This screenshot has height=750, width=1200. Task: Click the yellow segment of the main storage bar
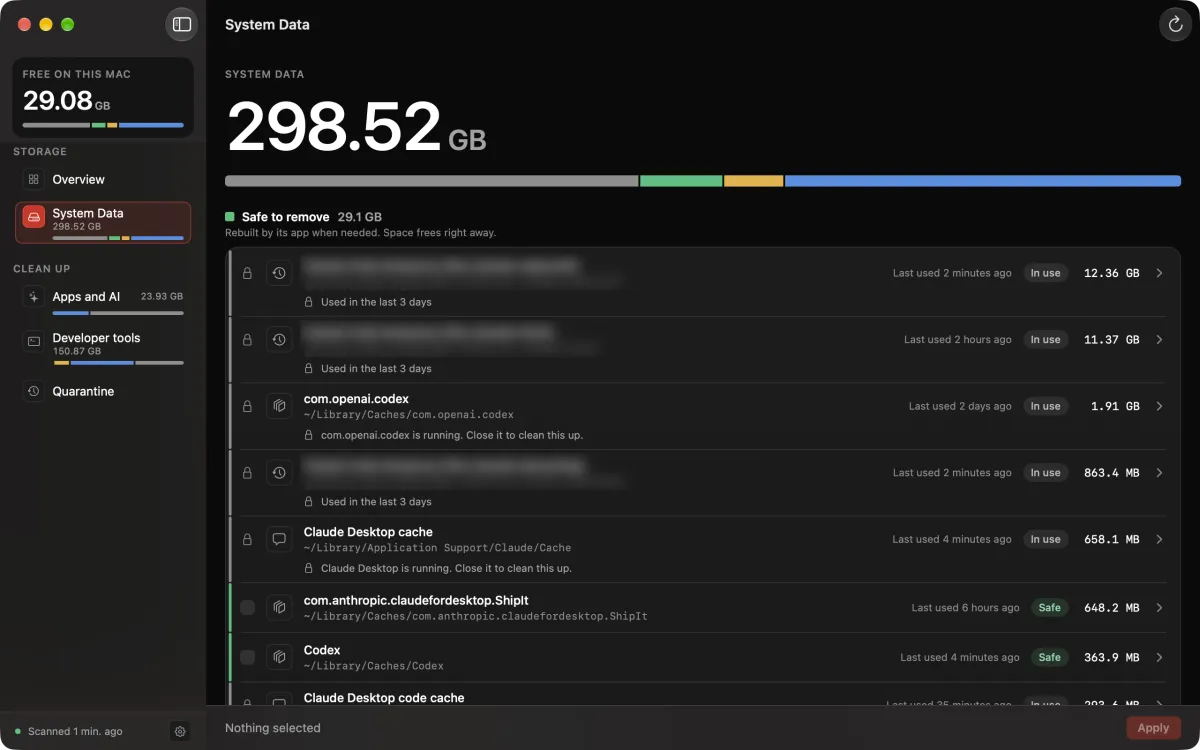[753, 181]
